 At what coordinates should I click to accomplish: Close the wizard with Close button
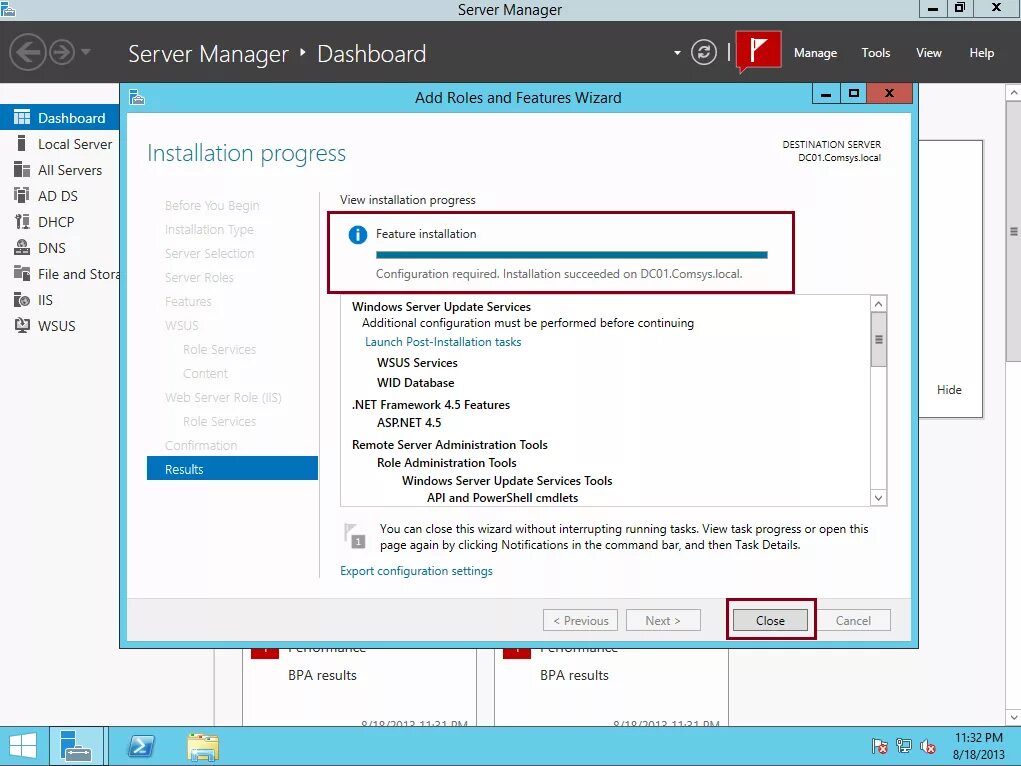[x=770, y=621]
